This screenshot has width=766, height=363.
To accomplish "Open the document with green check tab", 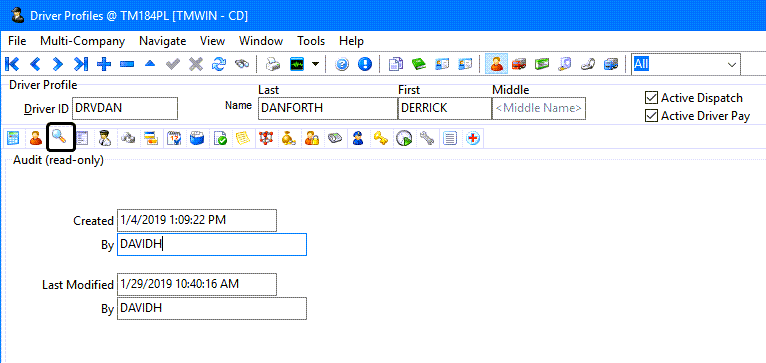I will [220, 139].
